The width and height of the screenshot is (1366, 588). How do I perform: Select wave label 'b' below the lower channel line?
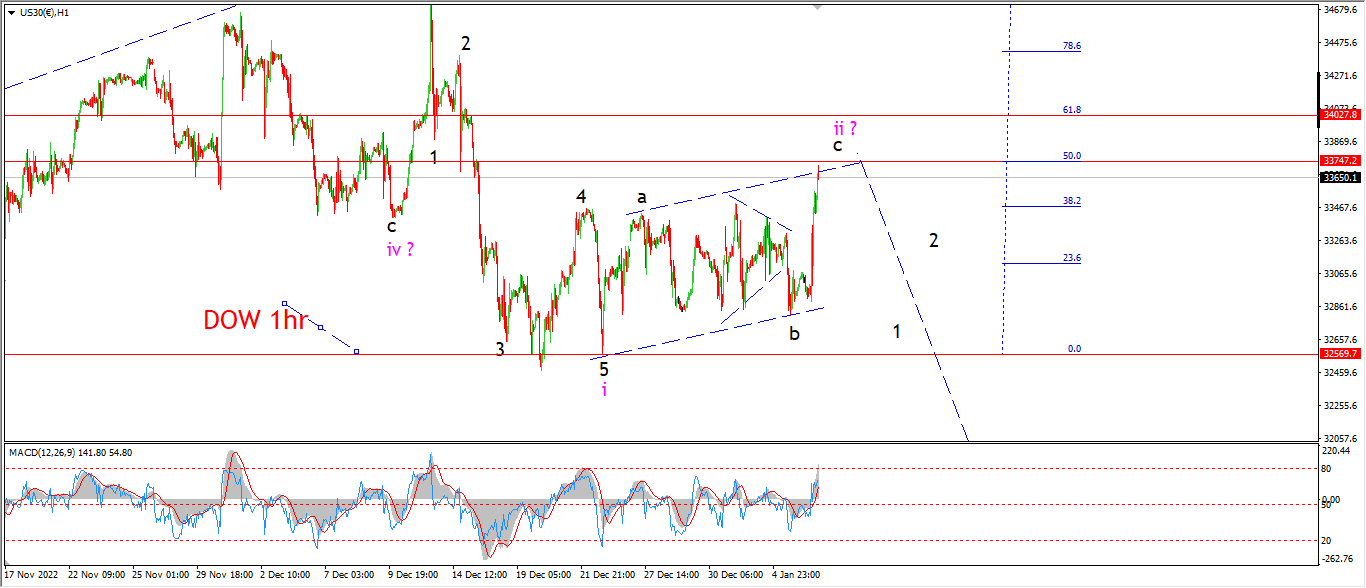tap(794, 334)
